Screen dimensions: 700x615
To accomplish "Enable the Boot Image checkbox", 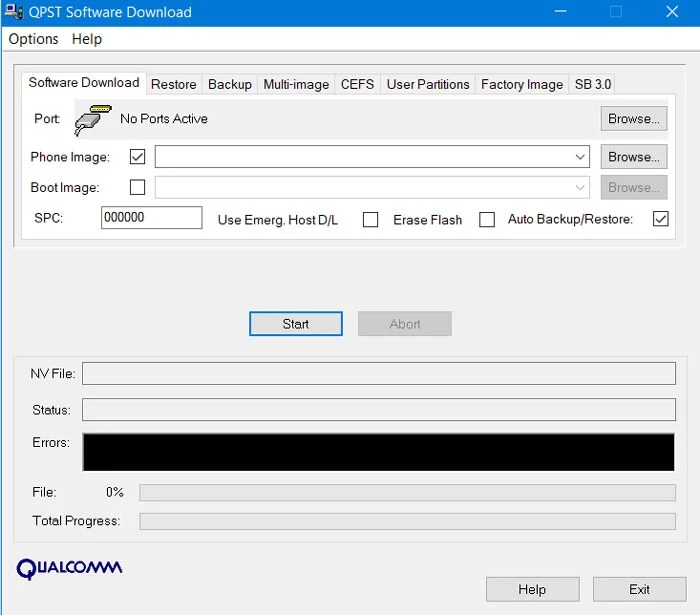I will (138, 187).
